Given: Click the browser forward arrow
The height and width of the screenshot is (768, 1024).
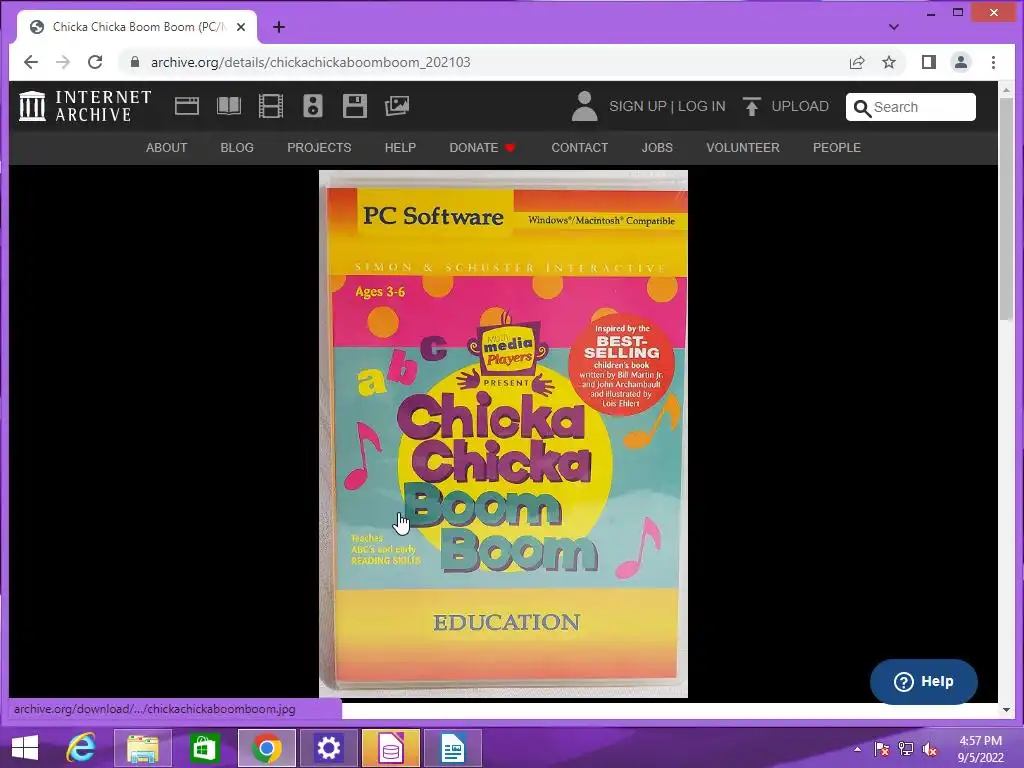Looking at the screenshot, I should pos(63,62).
